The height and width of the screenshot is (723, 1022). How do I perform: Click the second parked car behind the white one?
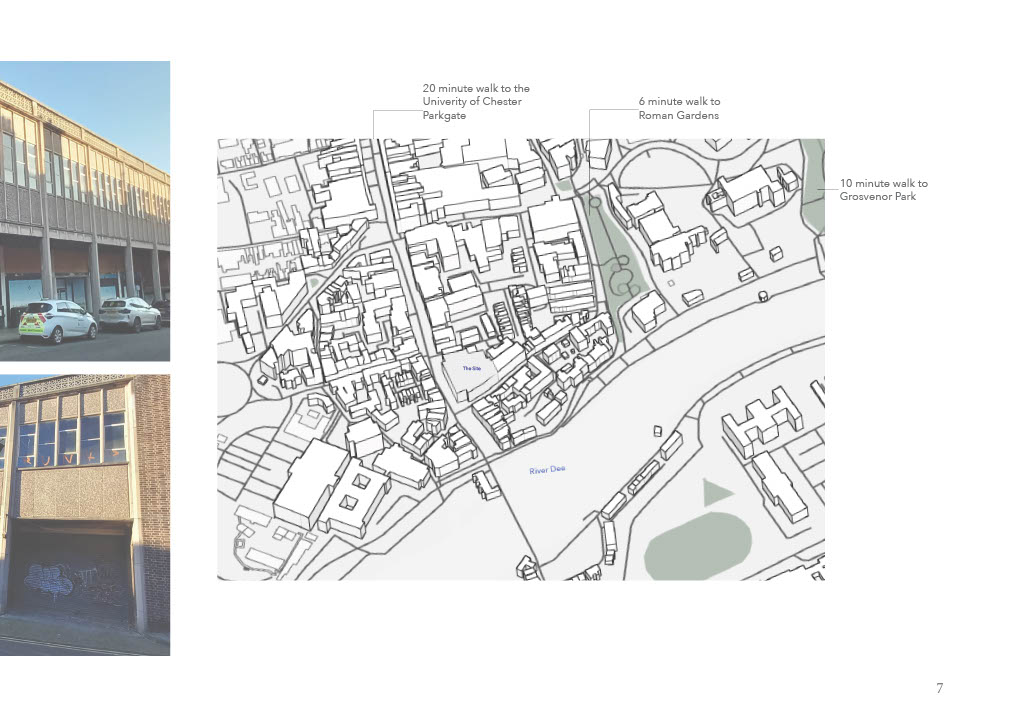[130, 314]
